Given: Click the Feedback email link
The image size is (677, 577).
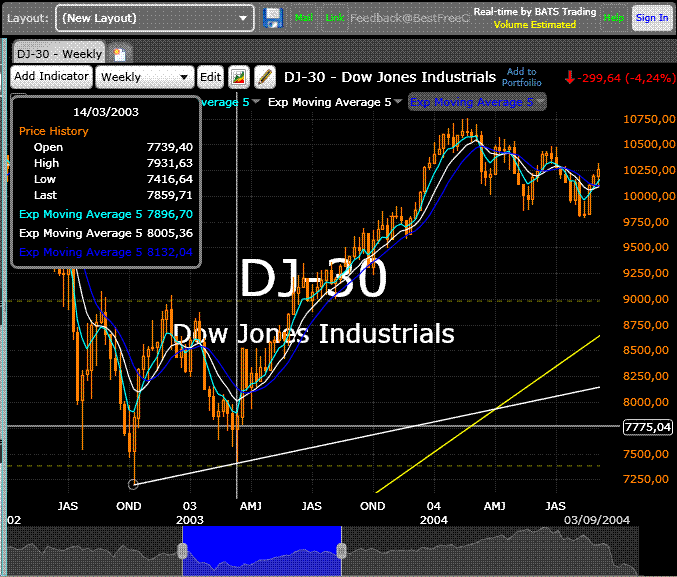Looking at the screenshot, I should [x=409, y=18].
